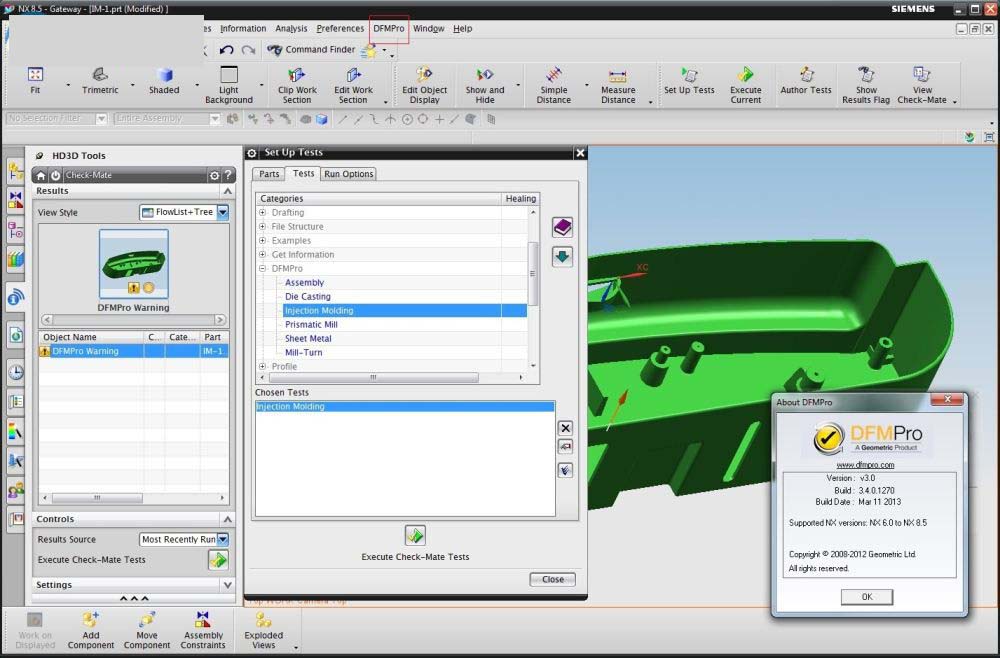Open the clock History sidebar tab
The height and width of the screenshot is (658, 1000).
(15, 372)
